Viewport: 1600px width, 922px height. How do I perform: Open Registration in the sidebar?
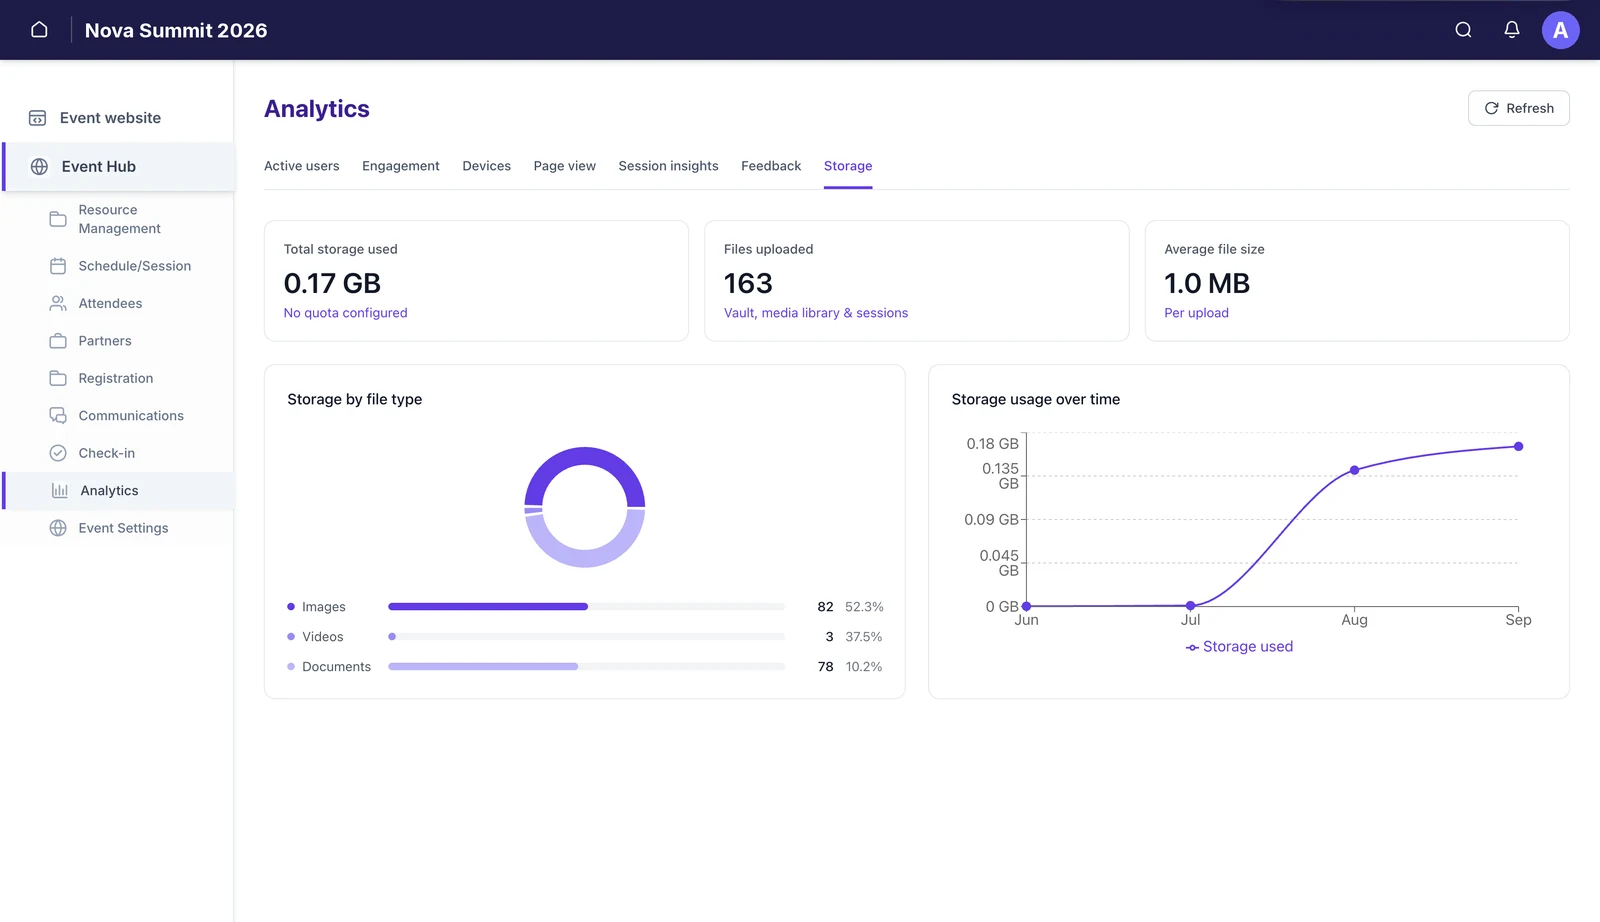point(118,378)
